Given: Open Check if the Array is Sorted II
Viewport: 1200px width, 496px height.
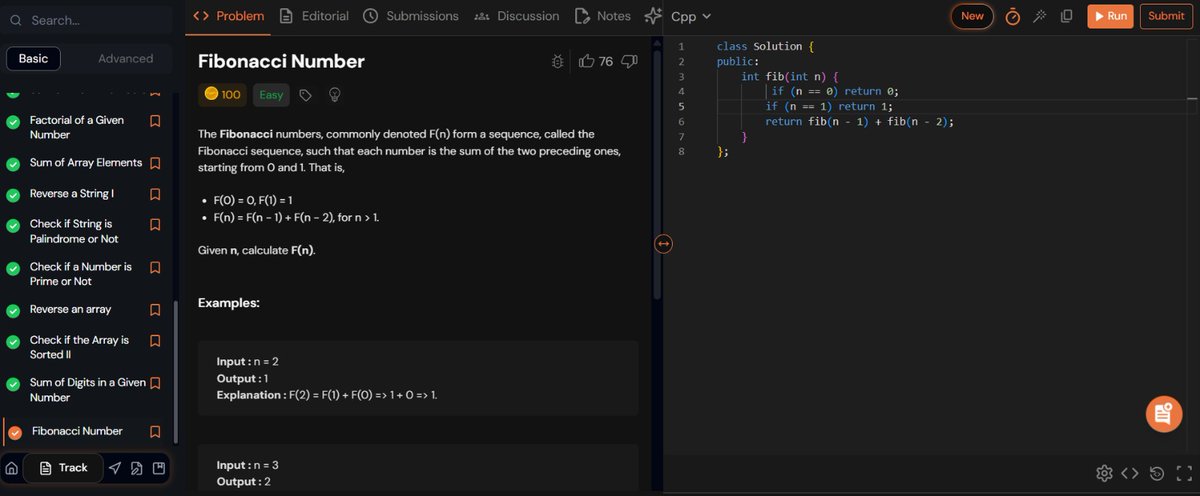Looking at the screenshot, I should (80, 347).
